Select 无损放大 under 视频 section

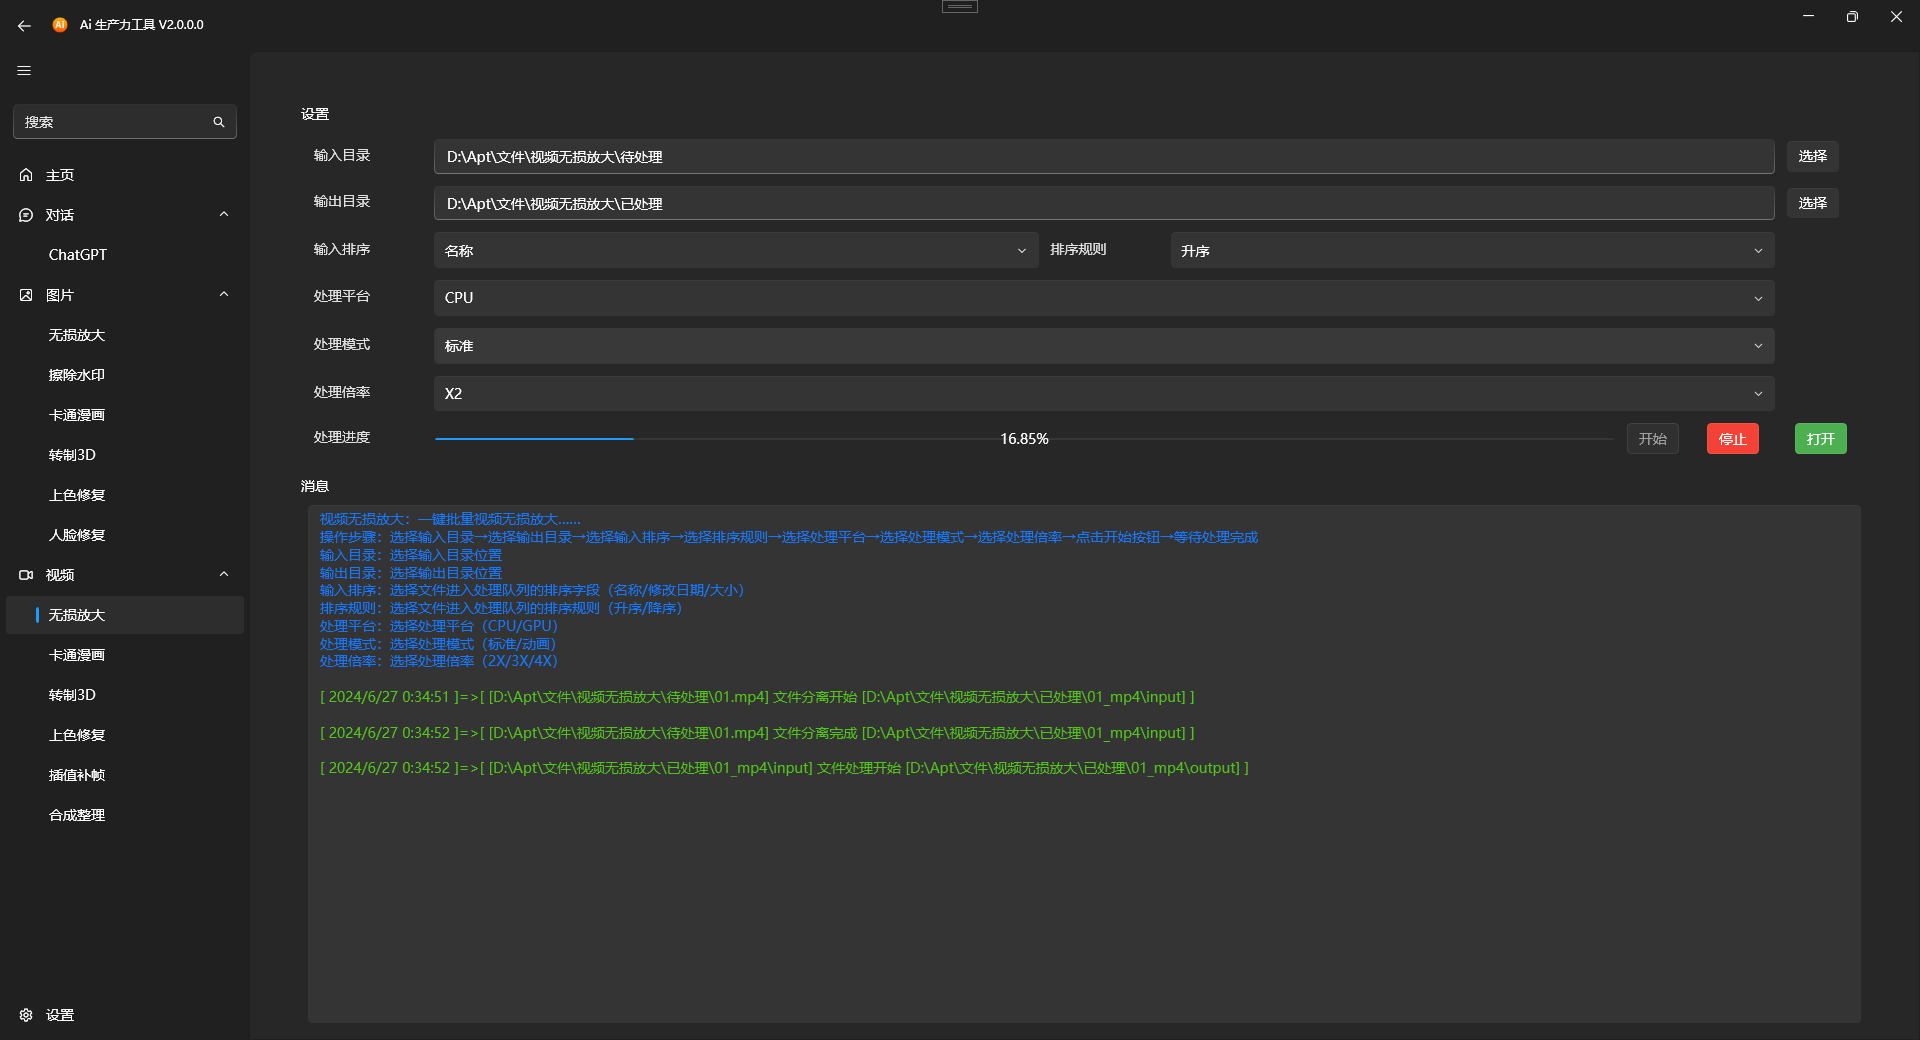click(125, 615)
